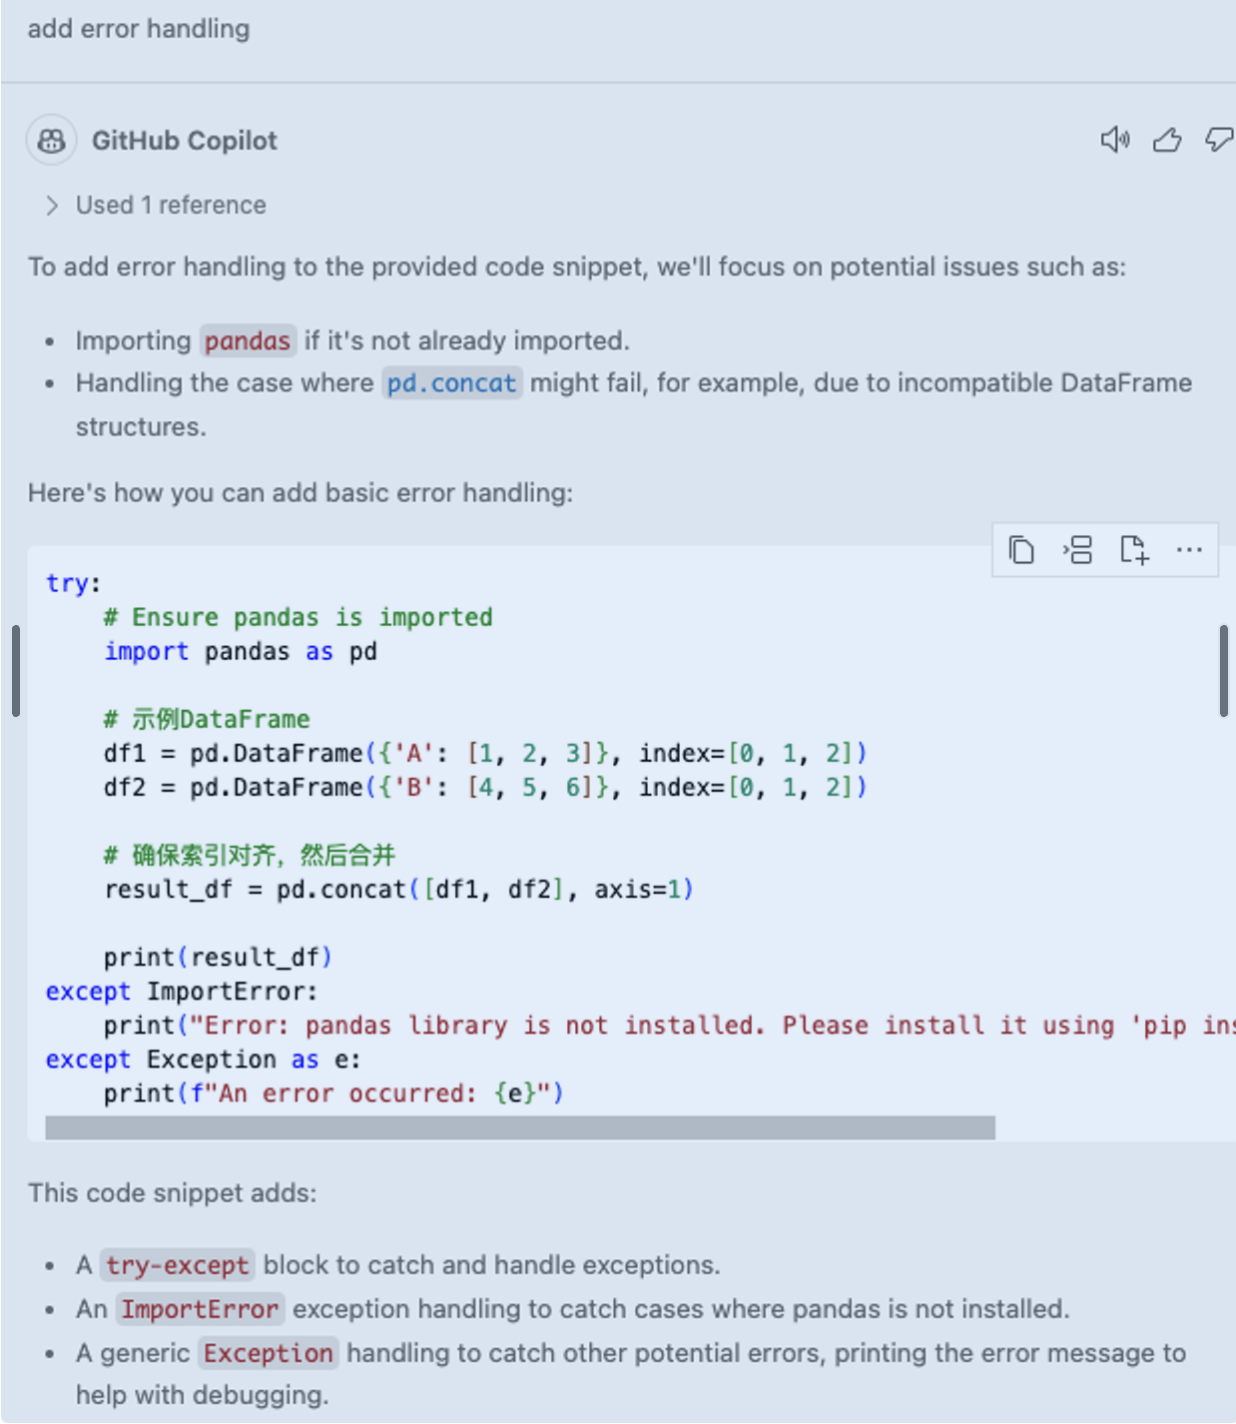Click the vertical handle on the left edge
This screenshot has height=1424, width=1236.
point(15,671)
